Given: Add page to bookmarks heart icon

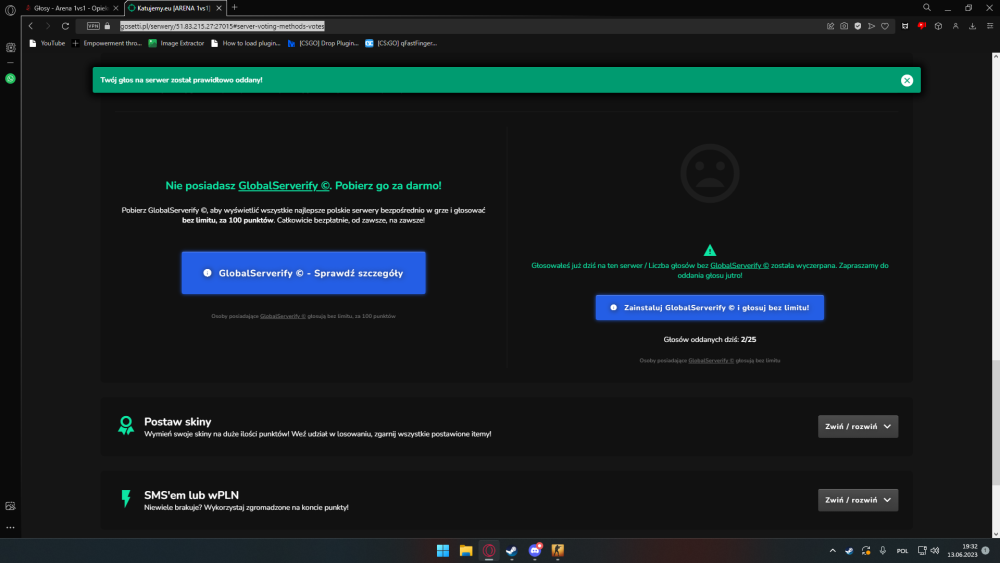Looking at the screenshot, I should (x=885, y=26).
